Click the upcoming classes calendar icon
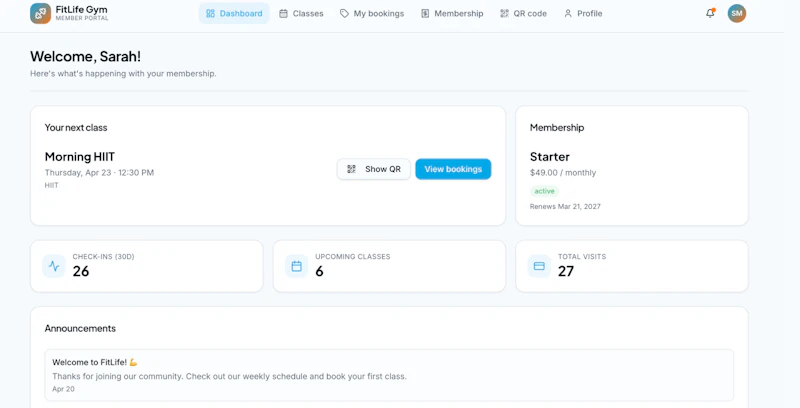This screenshot has height=408, width=800. point(296,266)
